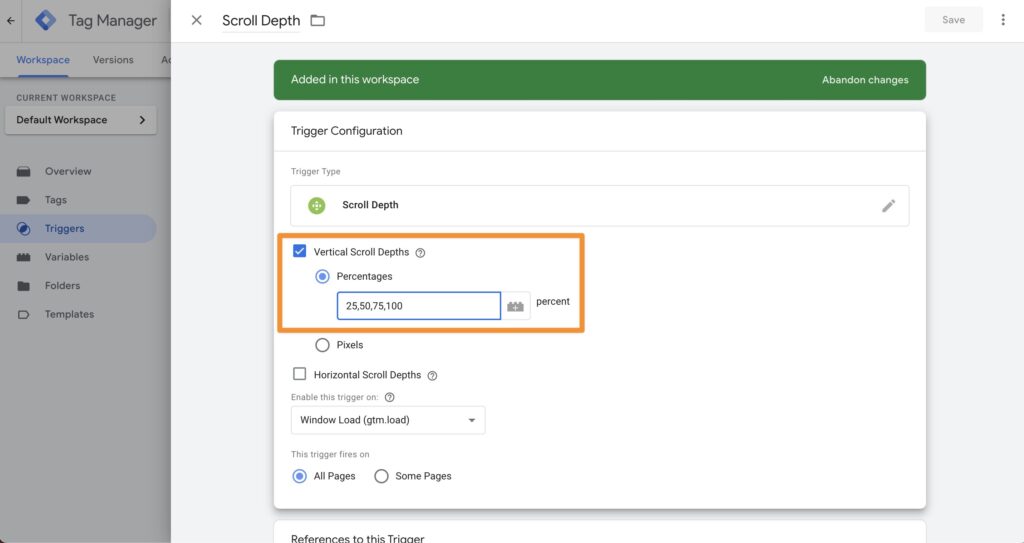Switch to the Workspace tab

(x=43, y=59)
